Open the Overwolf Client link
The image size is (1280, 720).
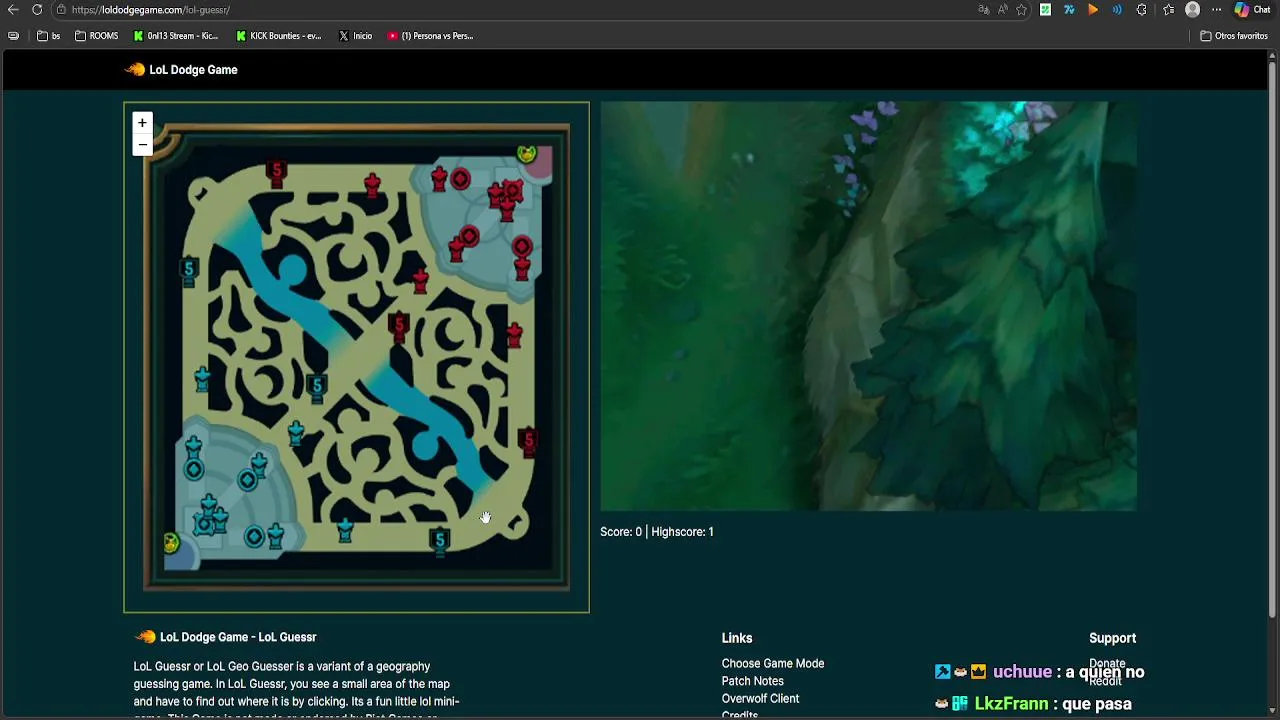point(760,699)
